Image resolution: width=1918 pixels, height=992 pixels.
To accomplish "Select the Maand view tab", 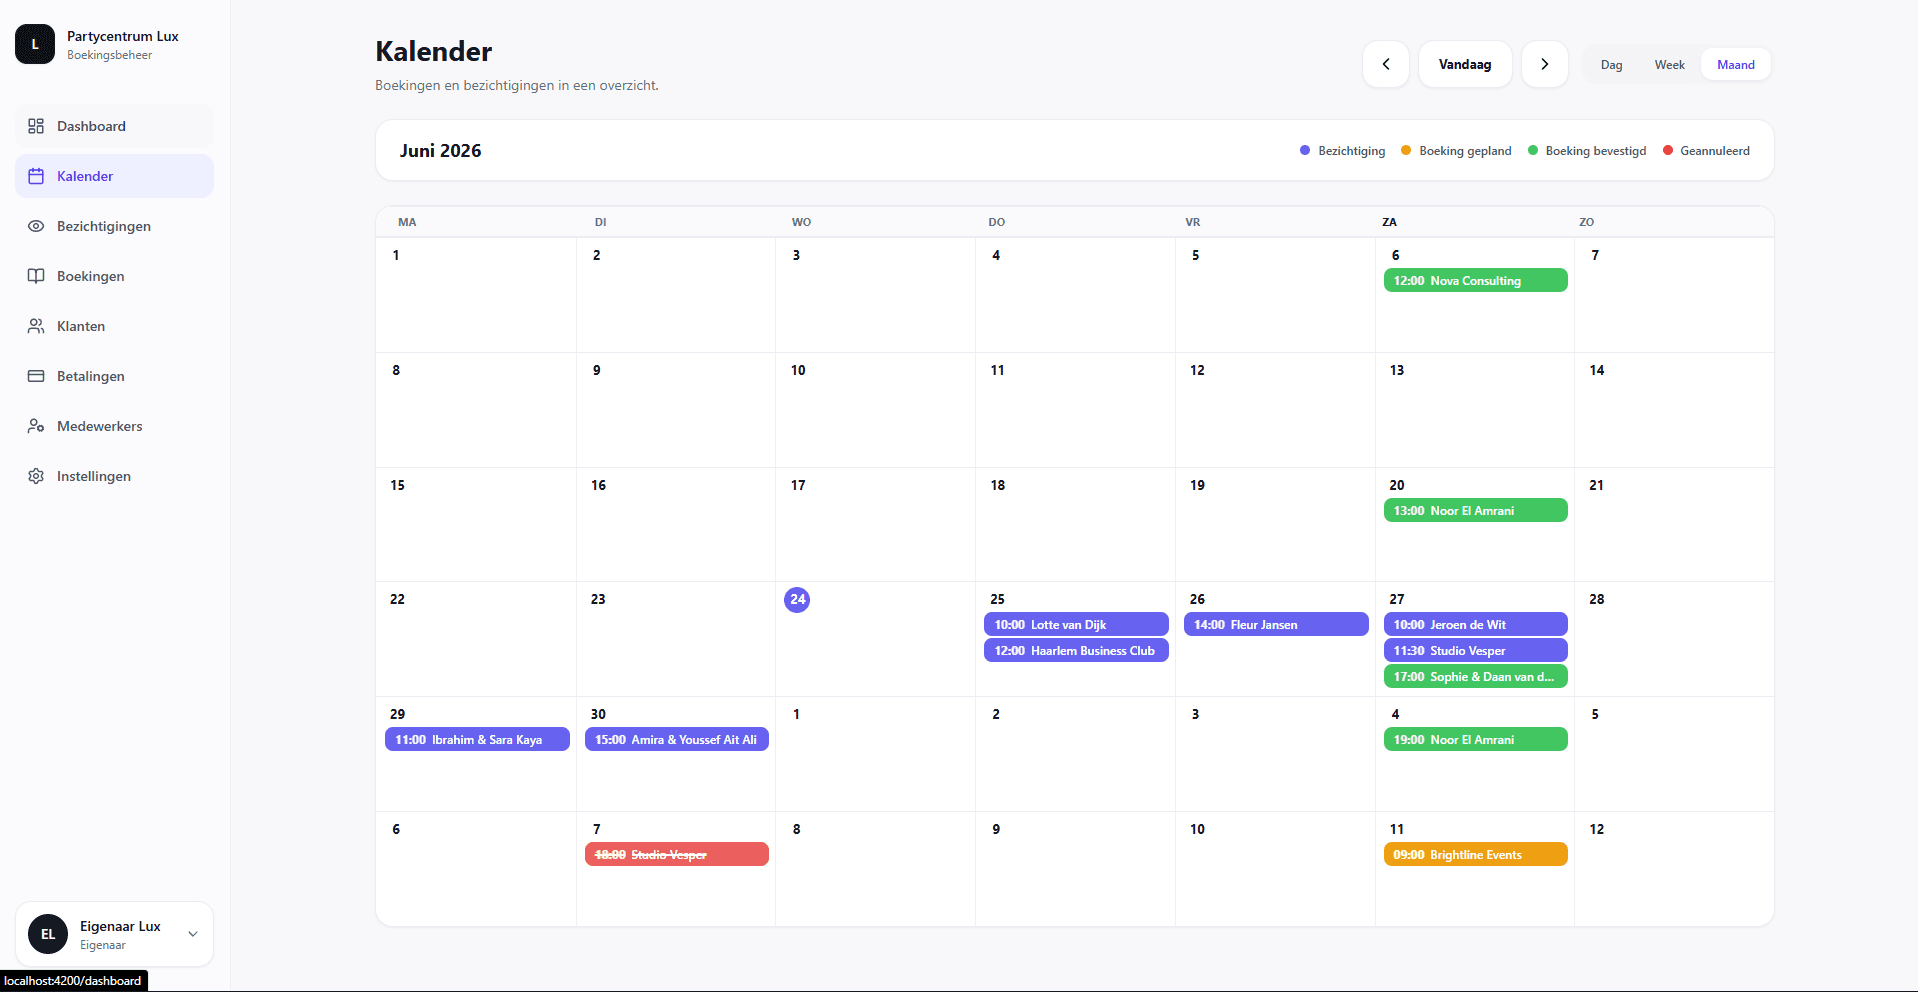I will 1735,64.
